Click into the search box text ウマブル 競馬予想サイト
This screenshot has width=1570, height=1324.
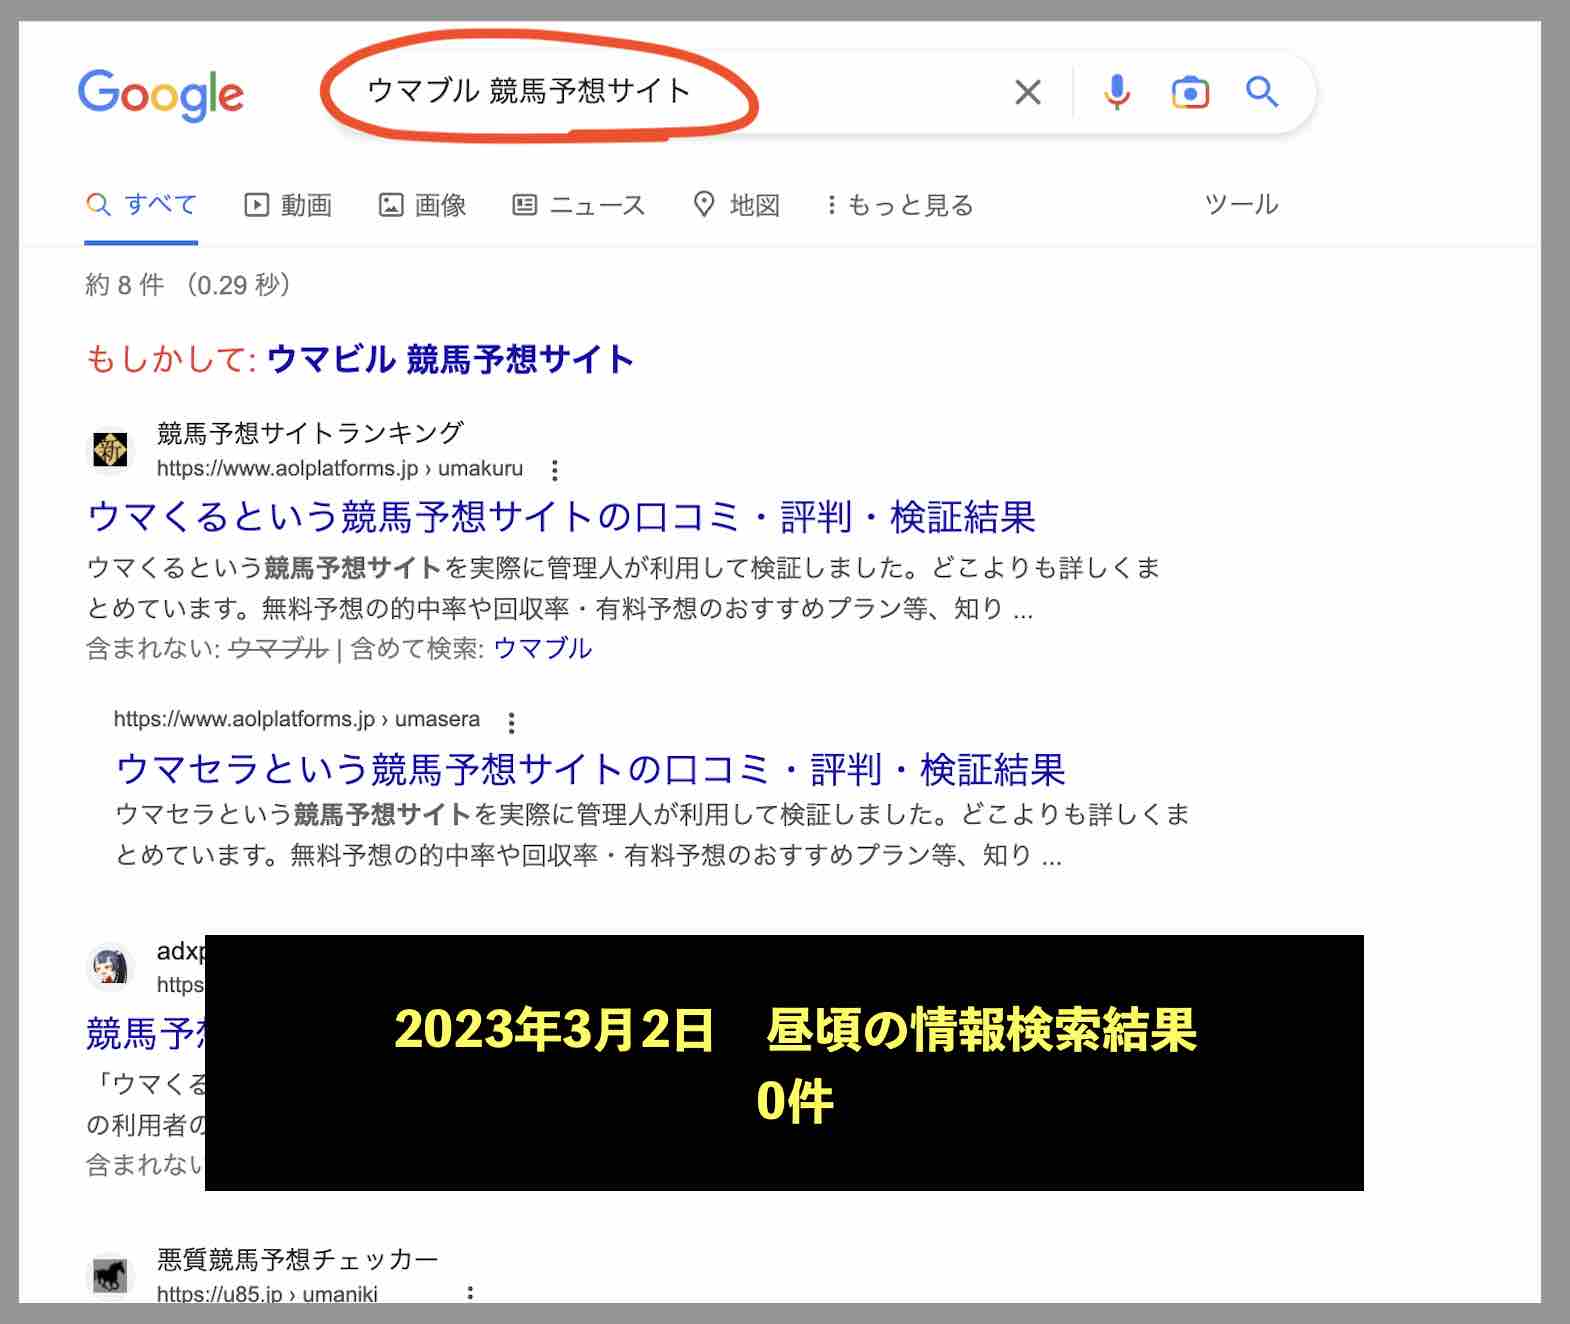tap(529, 91)
